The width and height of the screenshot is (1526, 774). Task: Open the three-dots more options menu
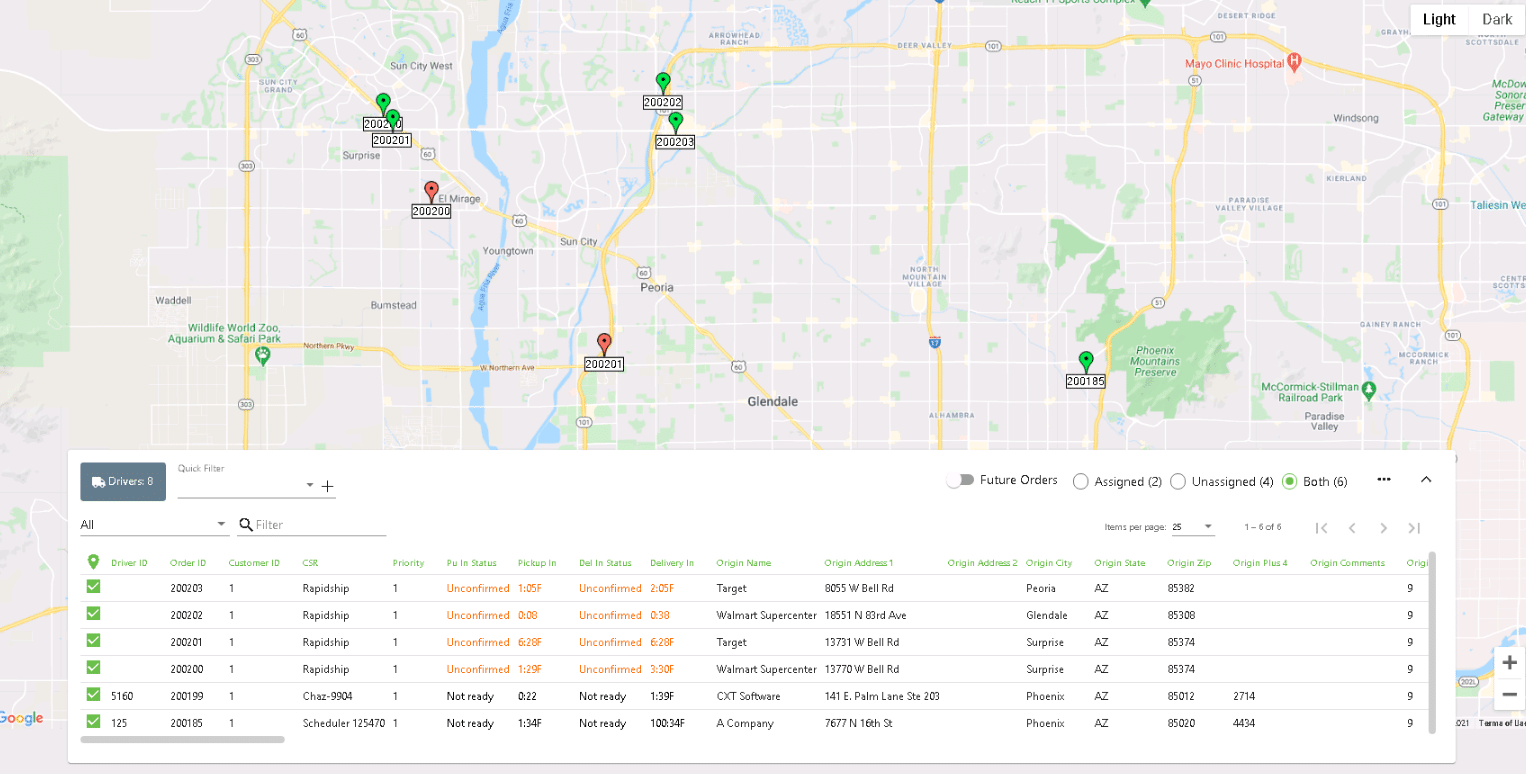click(x=1383, y=479)
